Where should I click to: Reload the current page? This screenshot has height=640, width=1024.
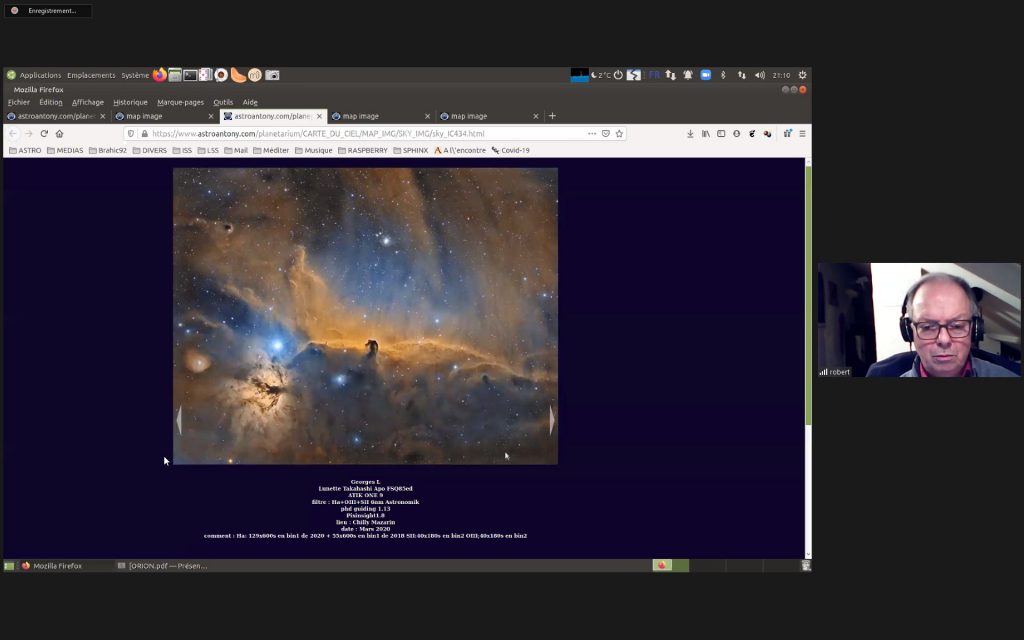[x=44, y=134]
